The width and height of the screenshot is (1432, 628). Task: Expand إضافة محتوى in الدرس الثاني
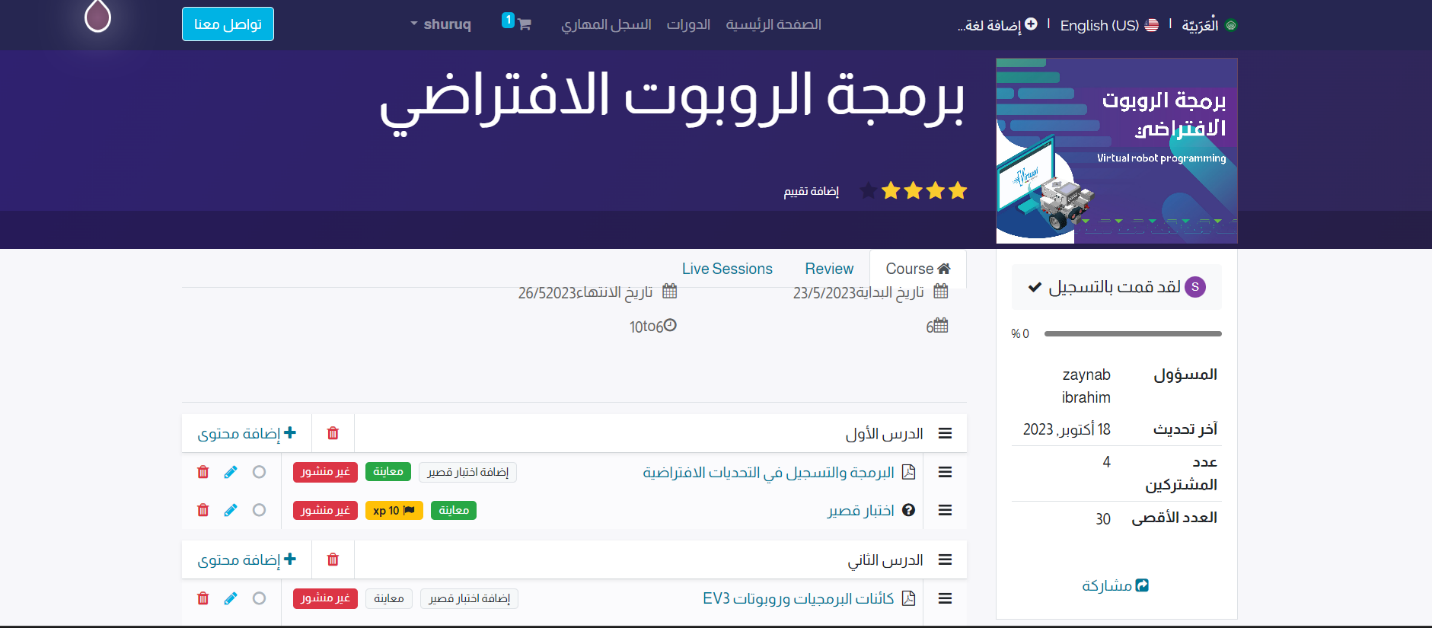point(247,560)
